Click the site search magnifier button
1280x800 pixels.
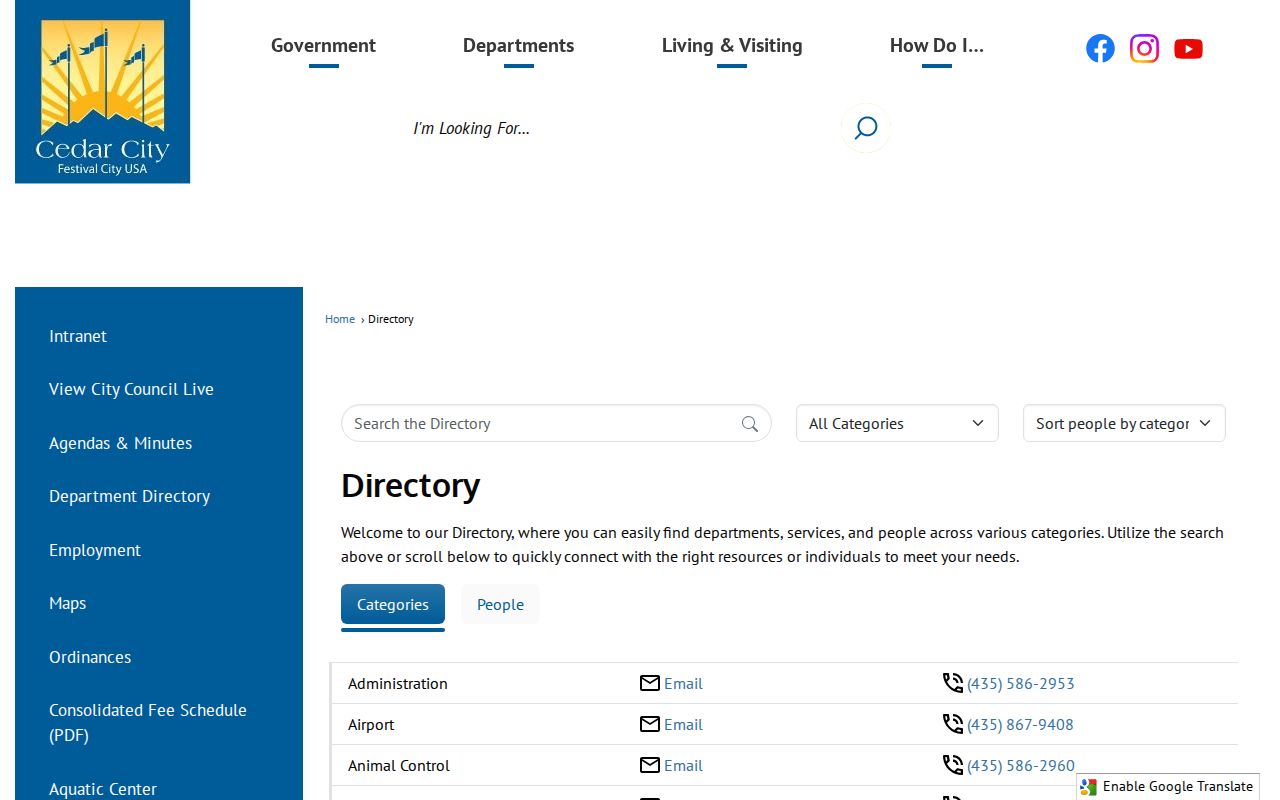click(x=866, y=128)
